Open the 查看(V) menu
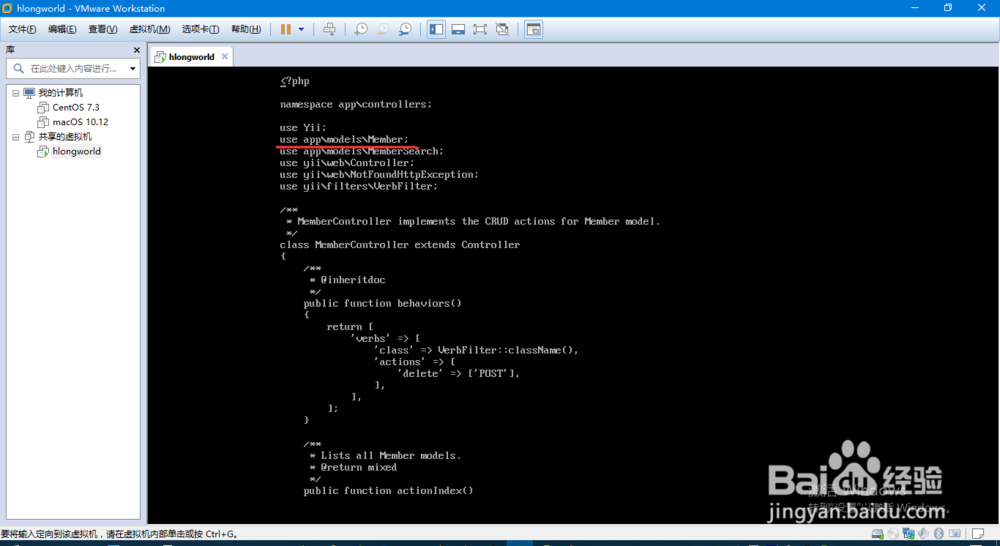 tap(103, 29)
